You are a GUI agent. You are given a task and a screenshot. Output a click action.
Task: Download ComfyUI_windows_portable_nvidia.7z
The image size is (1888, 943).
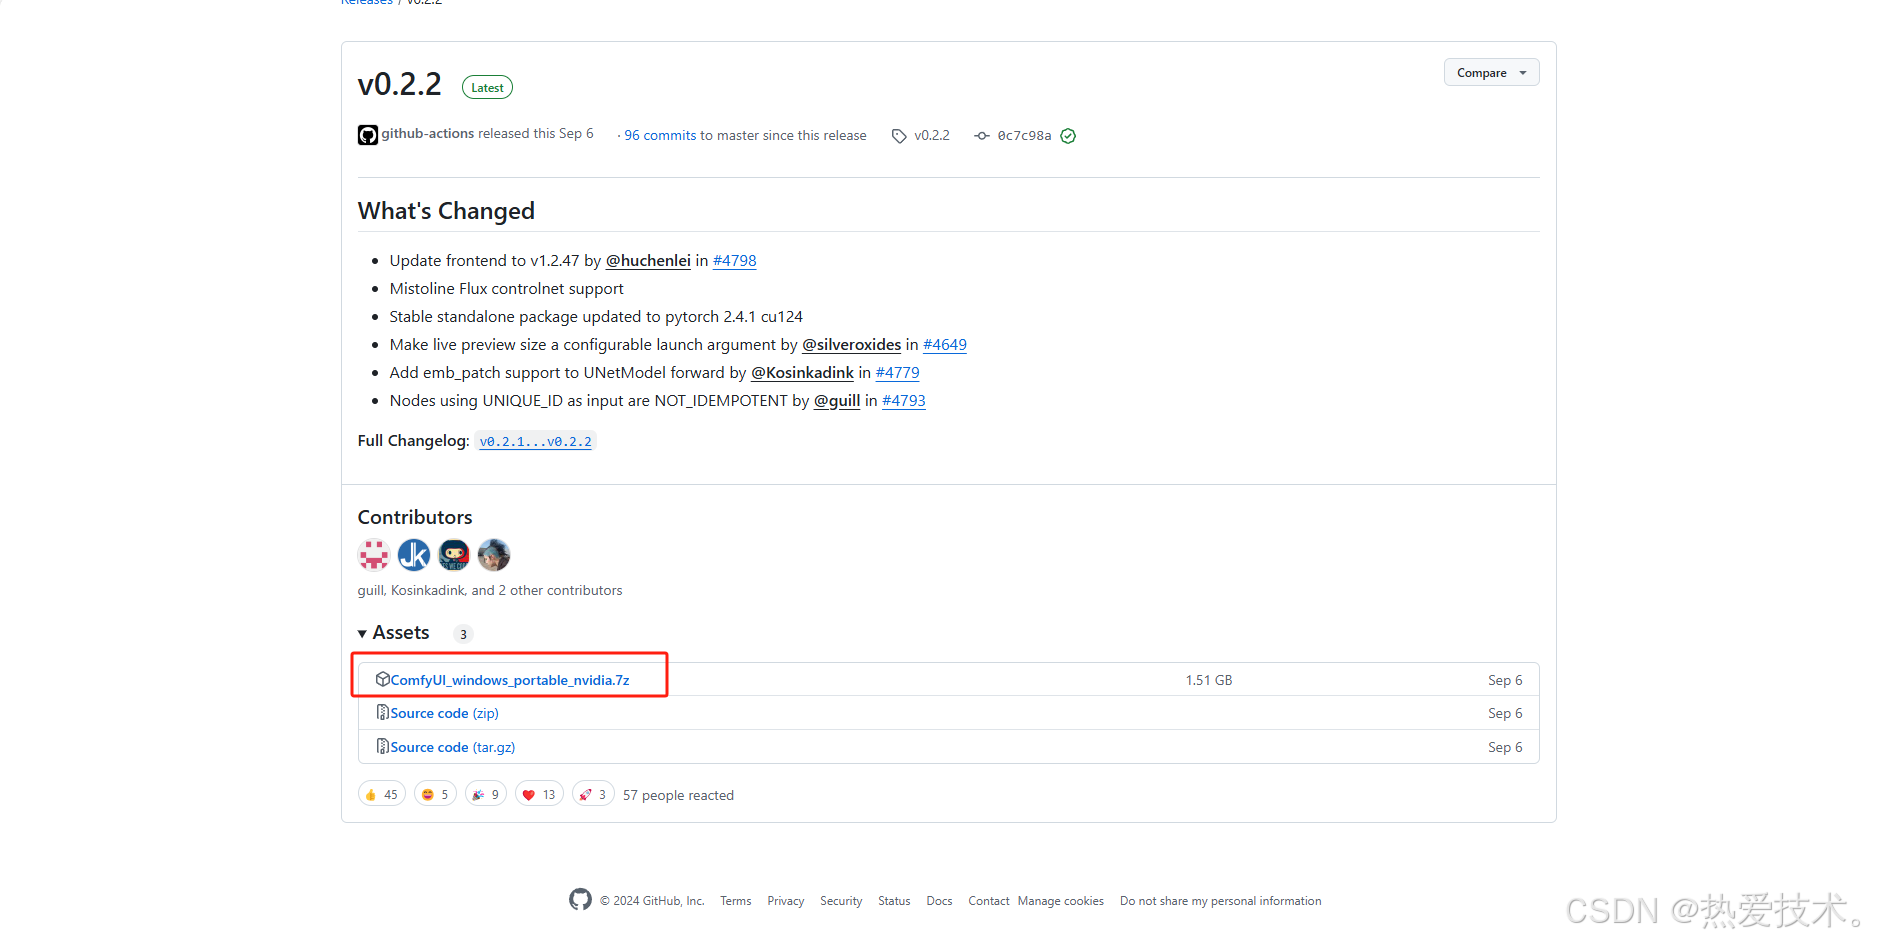pos(510,681)
